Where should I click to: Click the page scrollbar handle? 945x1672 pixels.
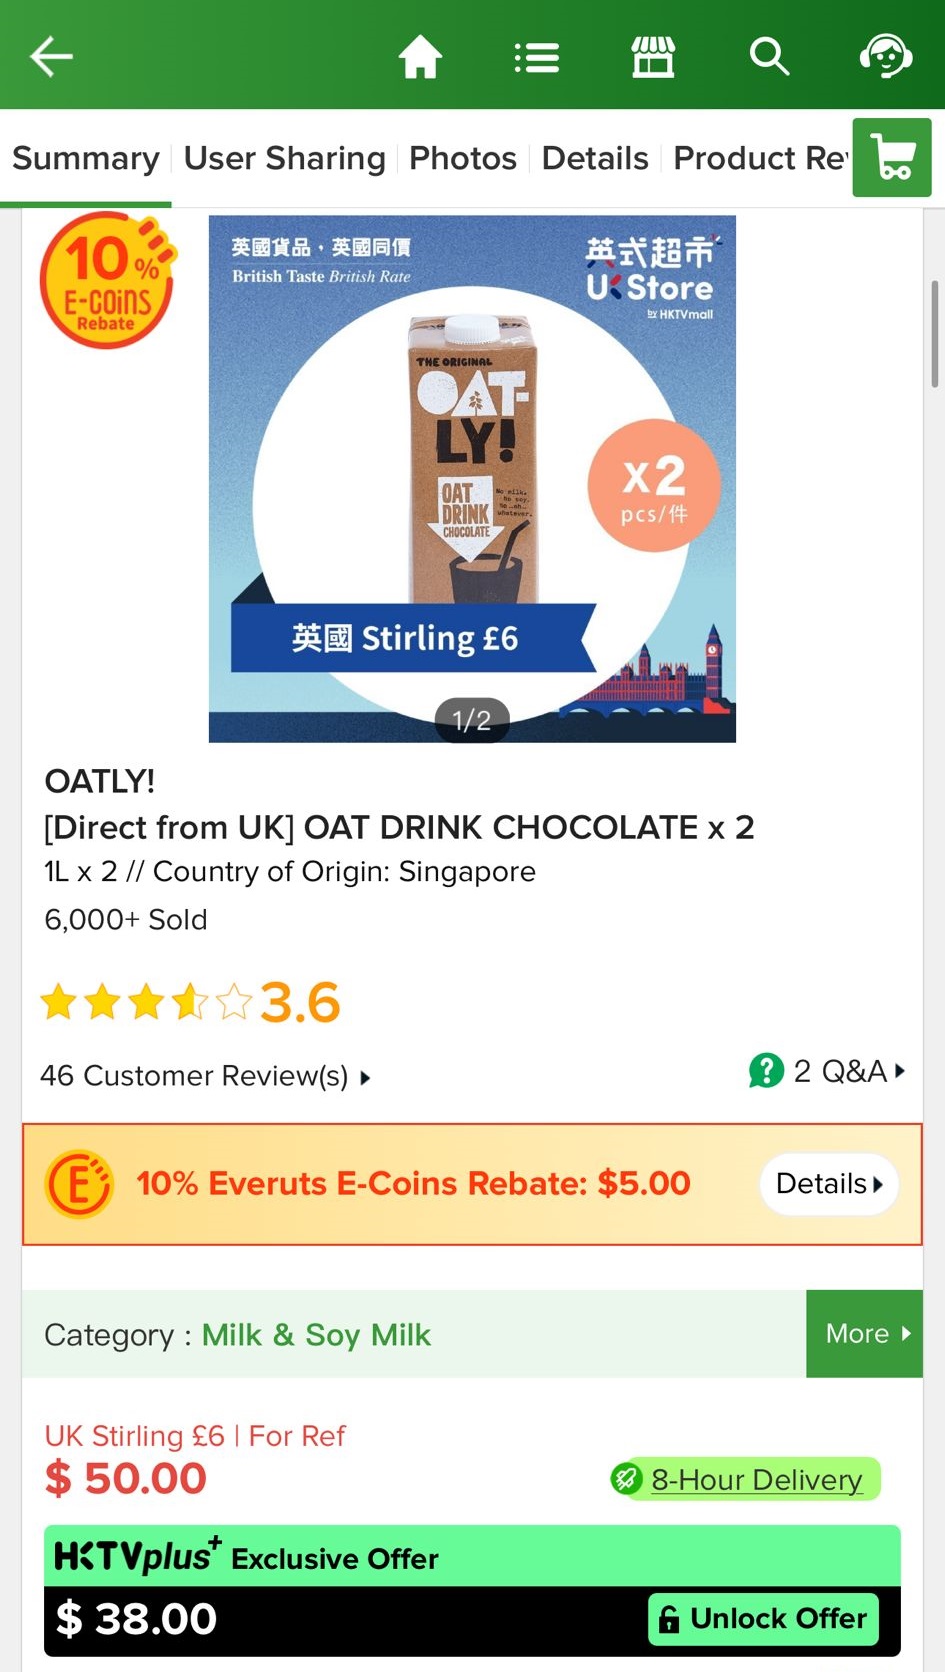[x=934, y=334]
